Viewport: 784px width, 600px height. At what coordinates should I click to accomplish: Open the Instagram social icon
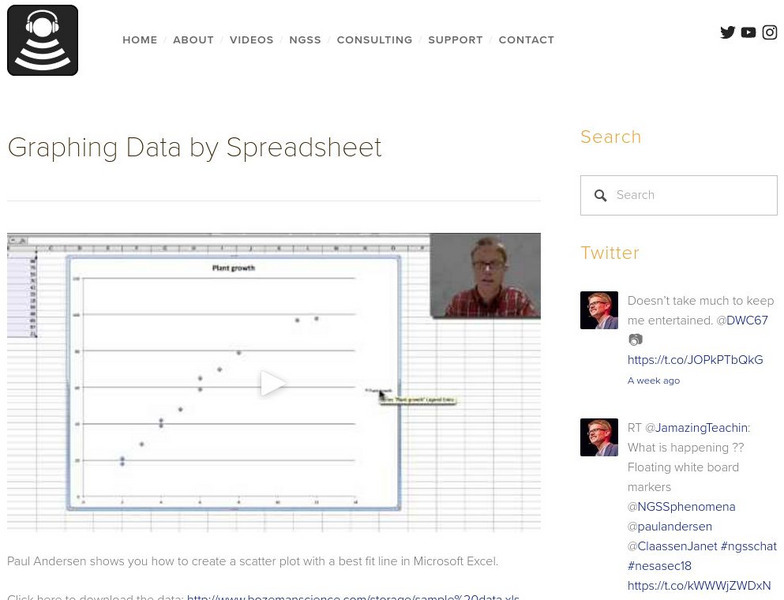769,32
